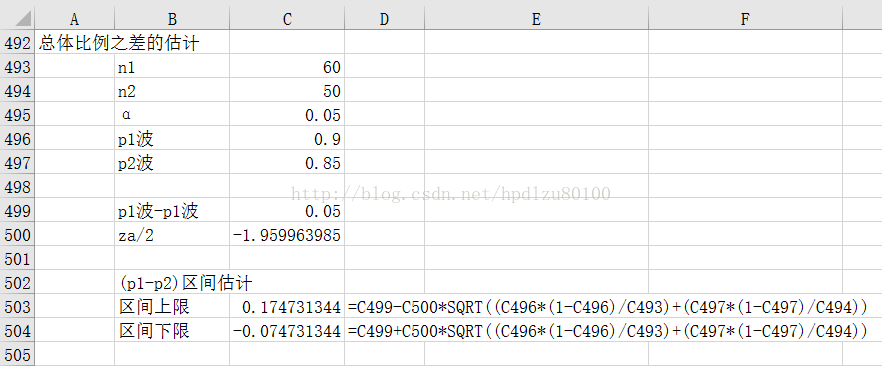The width and height of the screenshot is (882, 366).
Task: Click the p1波-p1波 label cell
Action: point(172,211)
